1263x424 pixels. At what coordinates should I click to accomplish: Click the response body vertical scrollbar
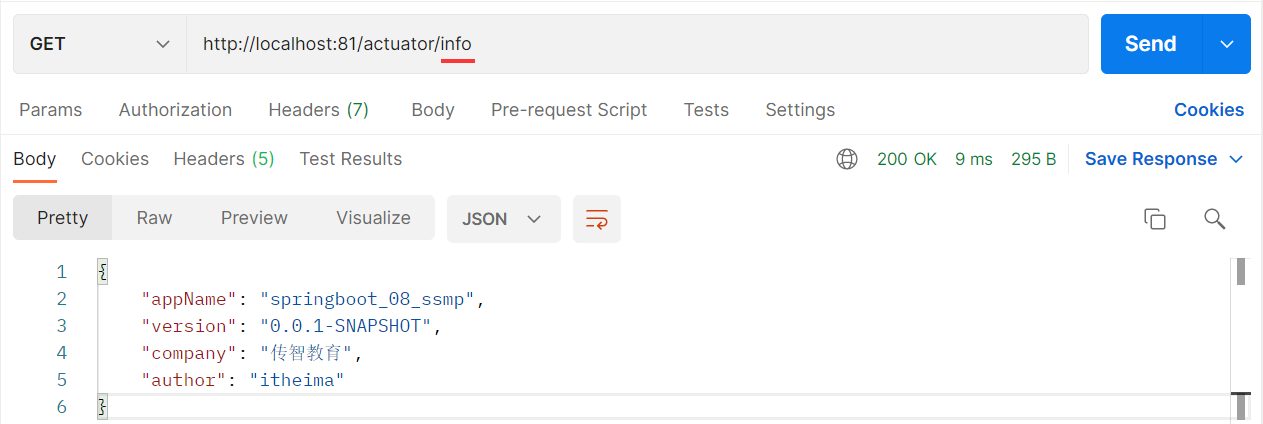(x=1240, y=340)
